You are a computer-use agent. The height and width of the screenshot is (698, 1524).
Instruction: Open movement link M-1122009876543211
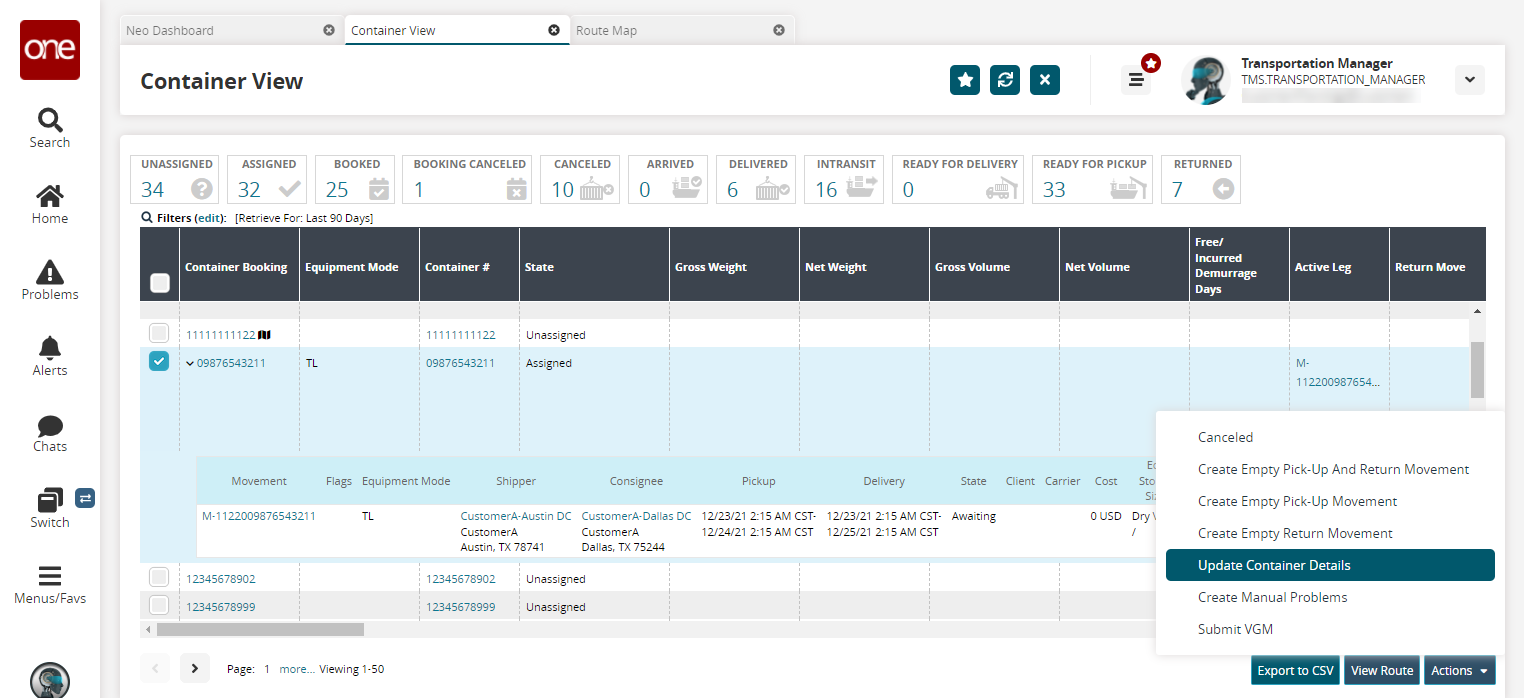[259, 516]
